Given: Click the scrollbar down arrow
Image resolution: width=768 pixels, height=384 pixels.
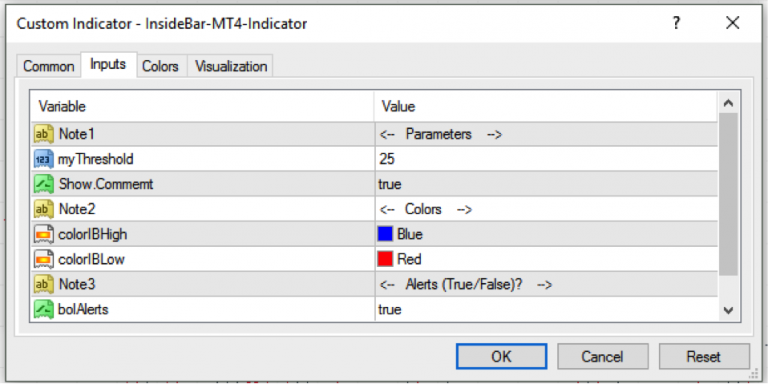Looking at the screenshot, I should (728, 310).
